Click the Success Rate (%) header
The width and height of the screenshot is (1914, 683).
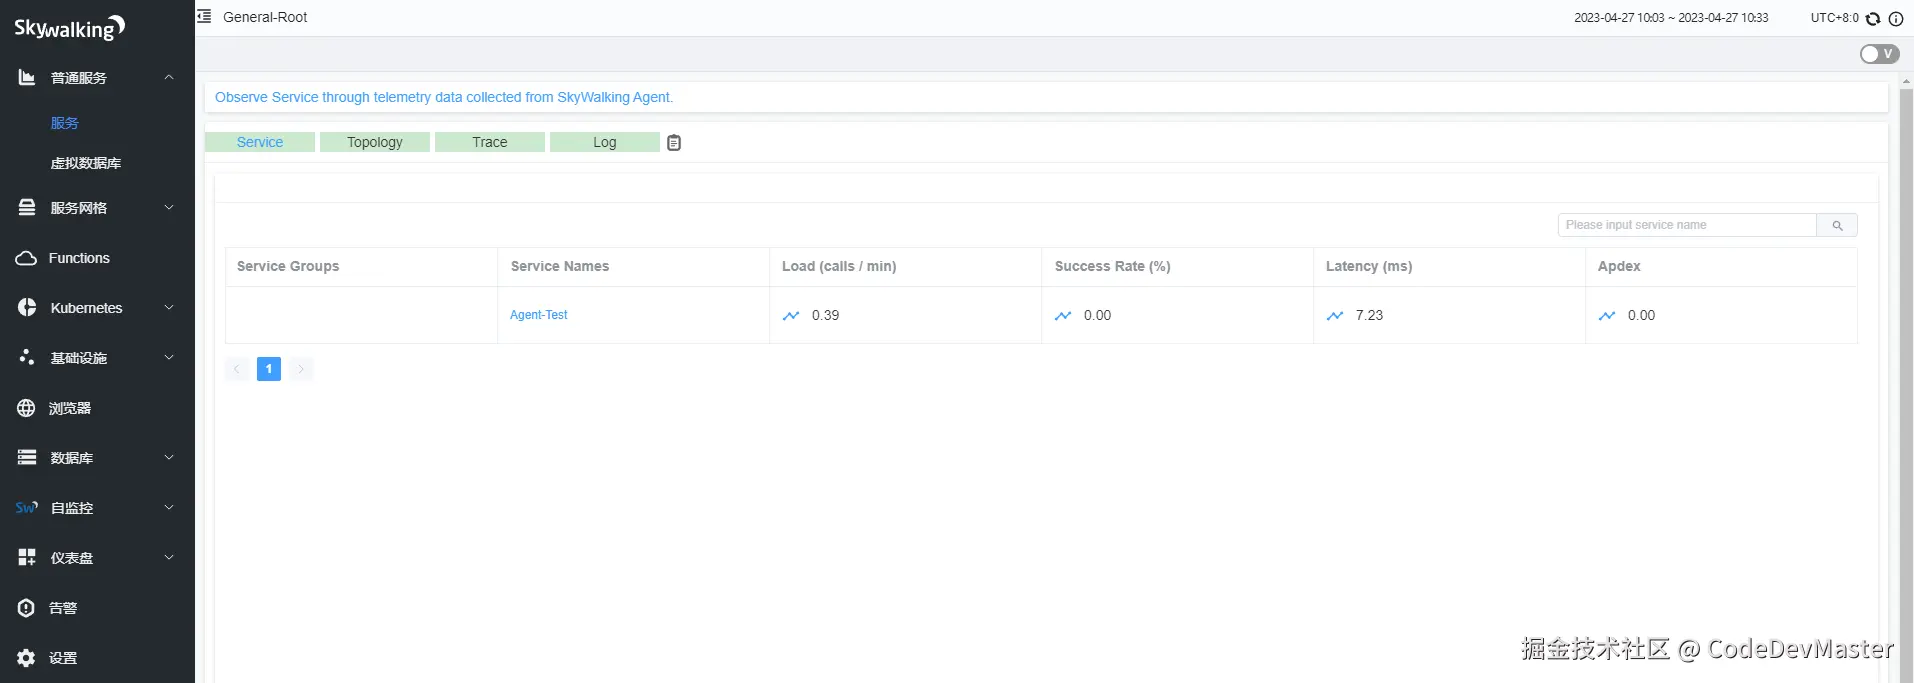tap(1112, 266)
